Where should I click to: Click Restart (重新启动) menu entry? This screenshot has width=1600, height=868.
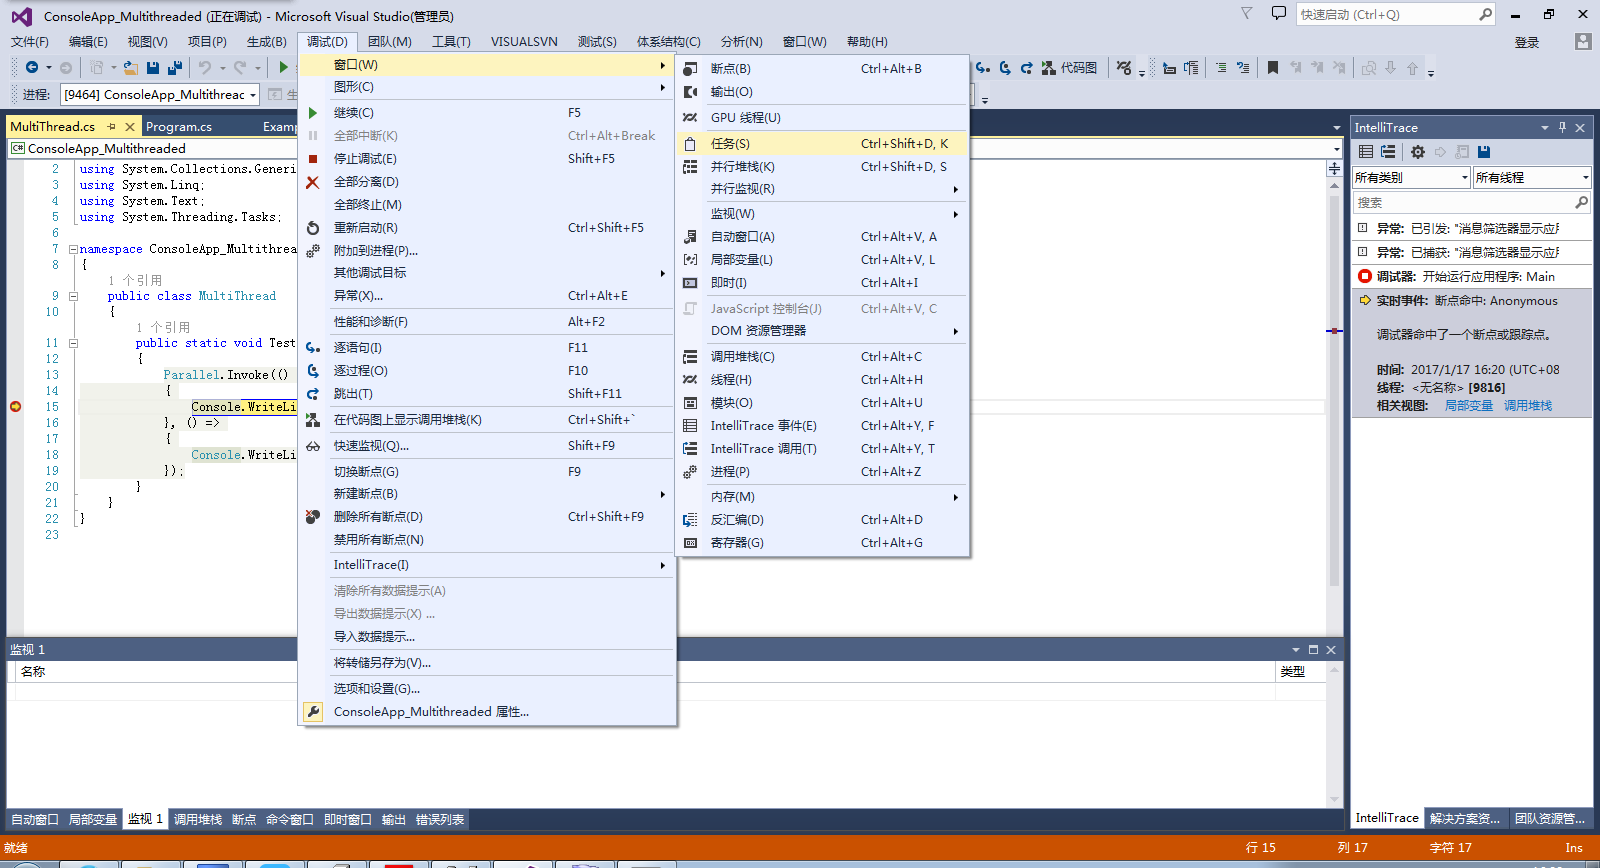point(487,228)
